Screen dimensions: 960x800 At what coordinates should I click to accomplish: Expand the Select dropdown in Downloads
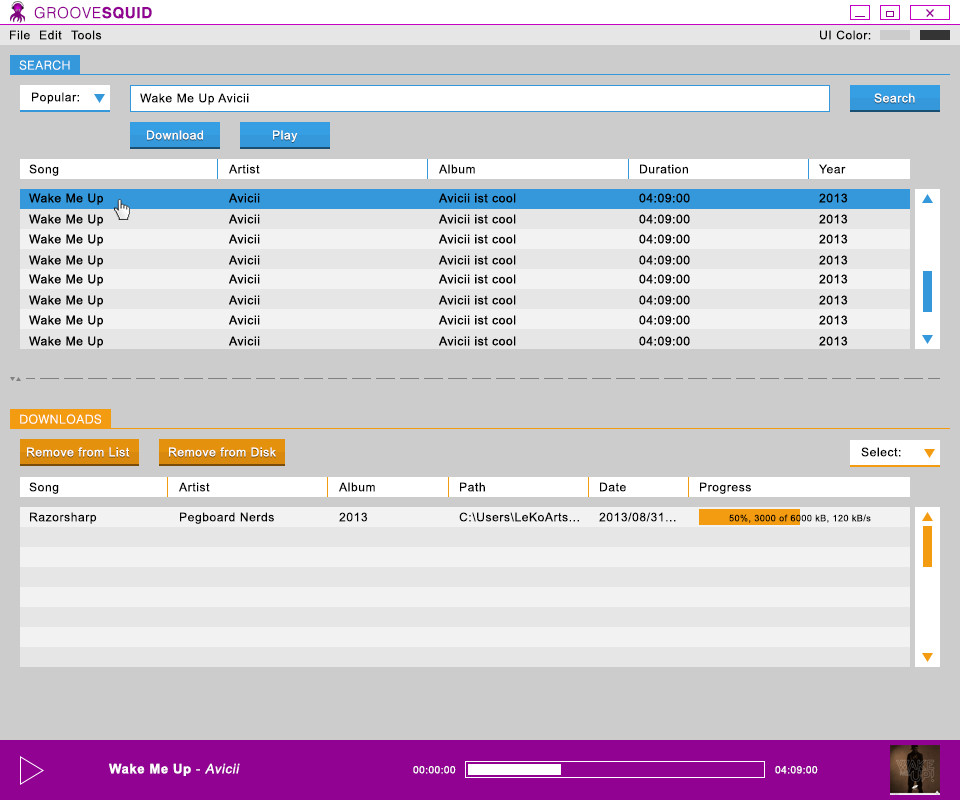[894, 453]
